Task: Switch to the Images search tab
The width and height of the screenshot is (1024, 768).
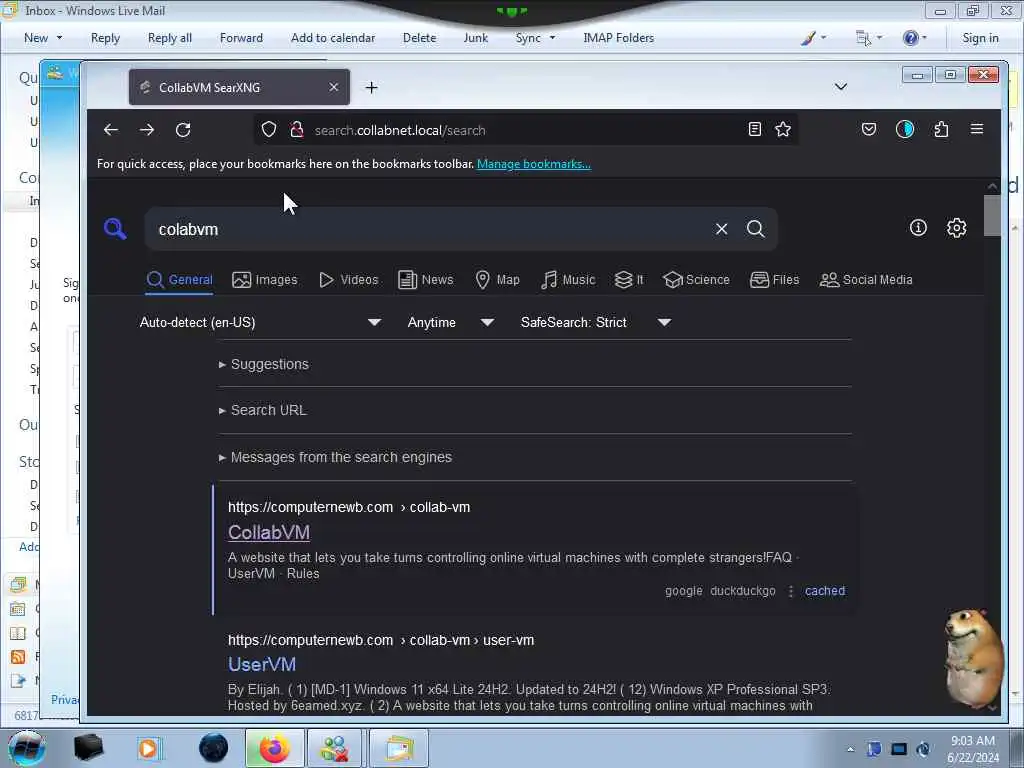Action: point(264,280)
